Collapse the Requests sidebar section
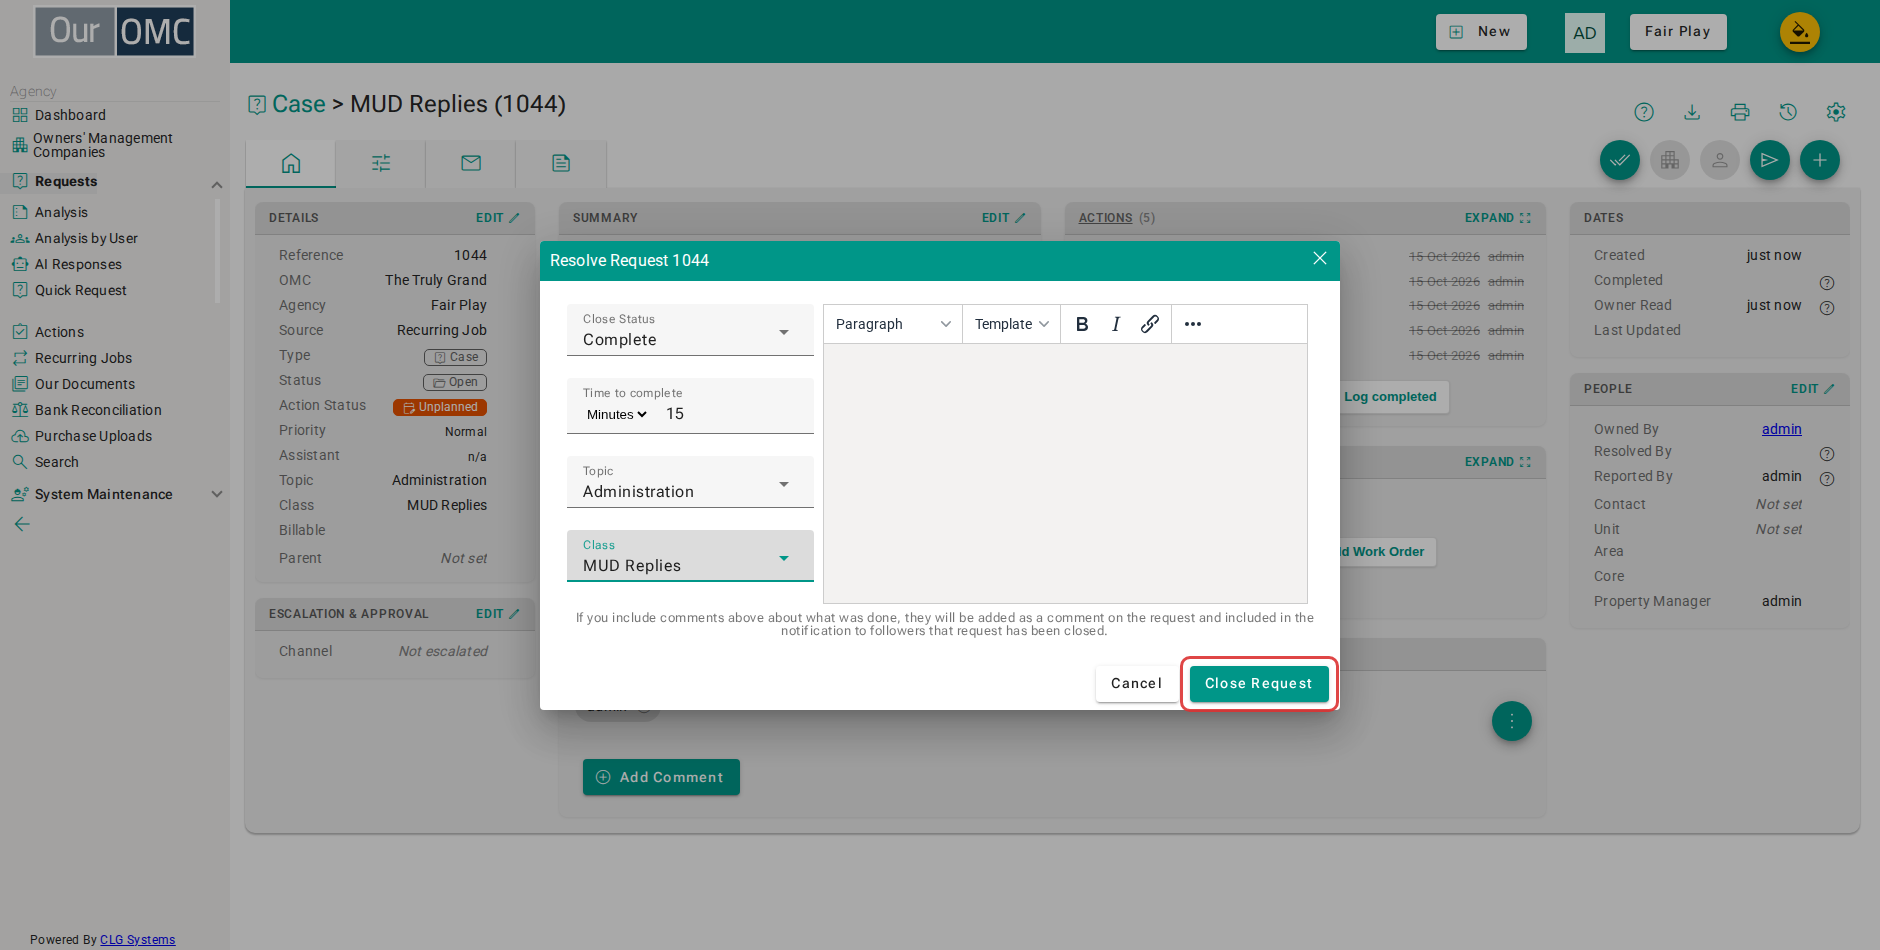Viewport: 1880px width, 950px height. pyautogui.click(x=216, y=183)
